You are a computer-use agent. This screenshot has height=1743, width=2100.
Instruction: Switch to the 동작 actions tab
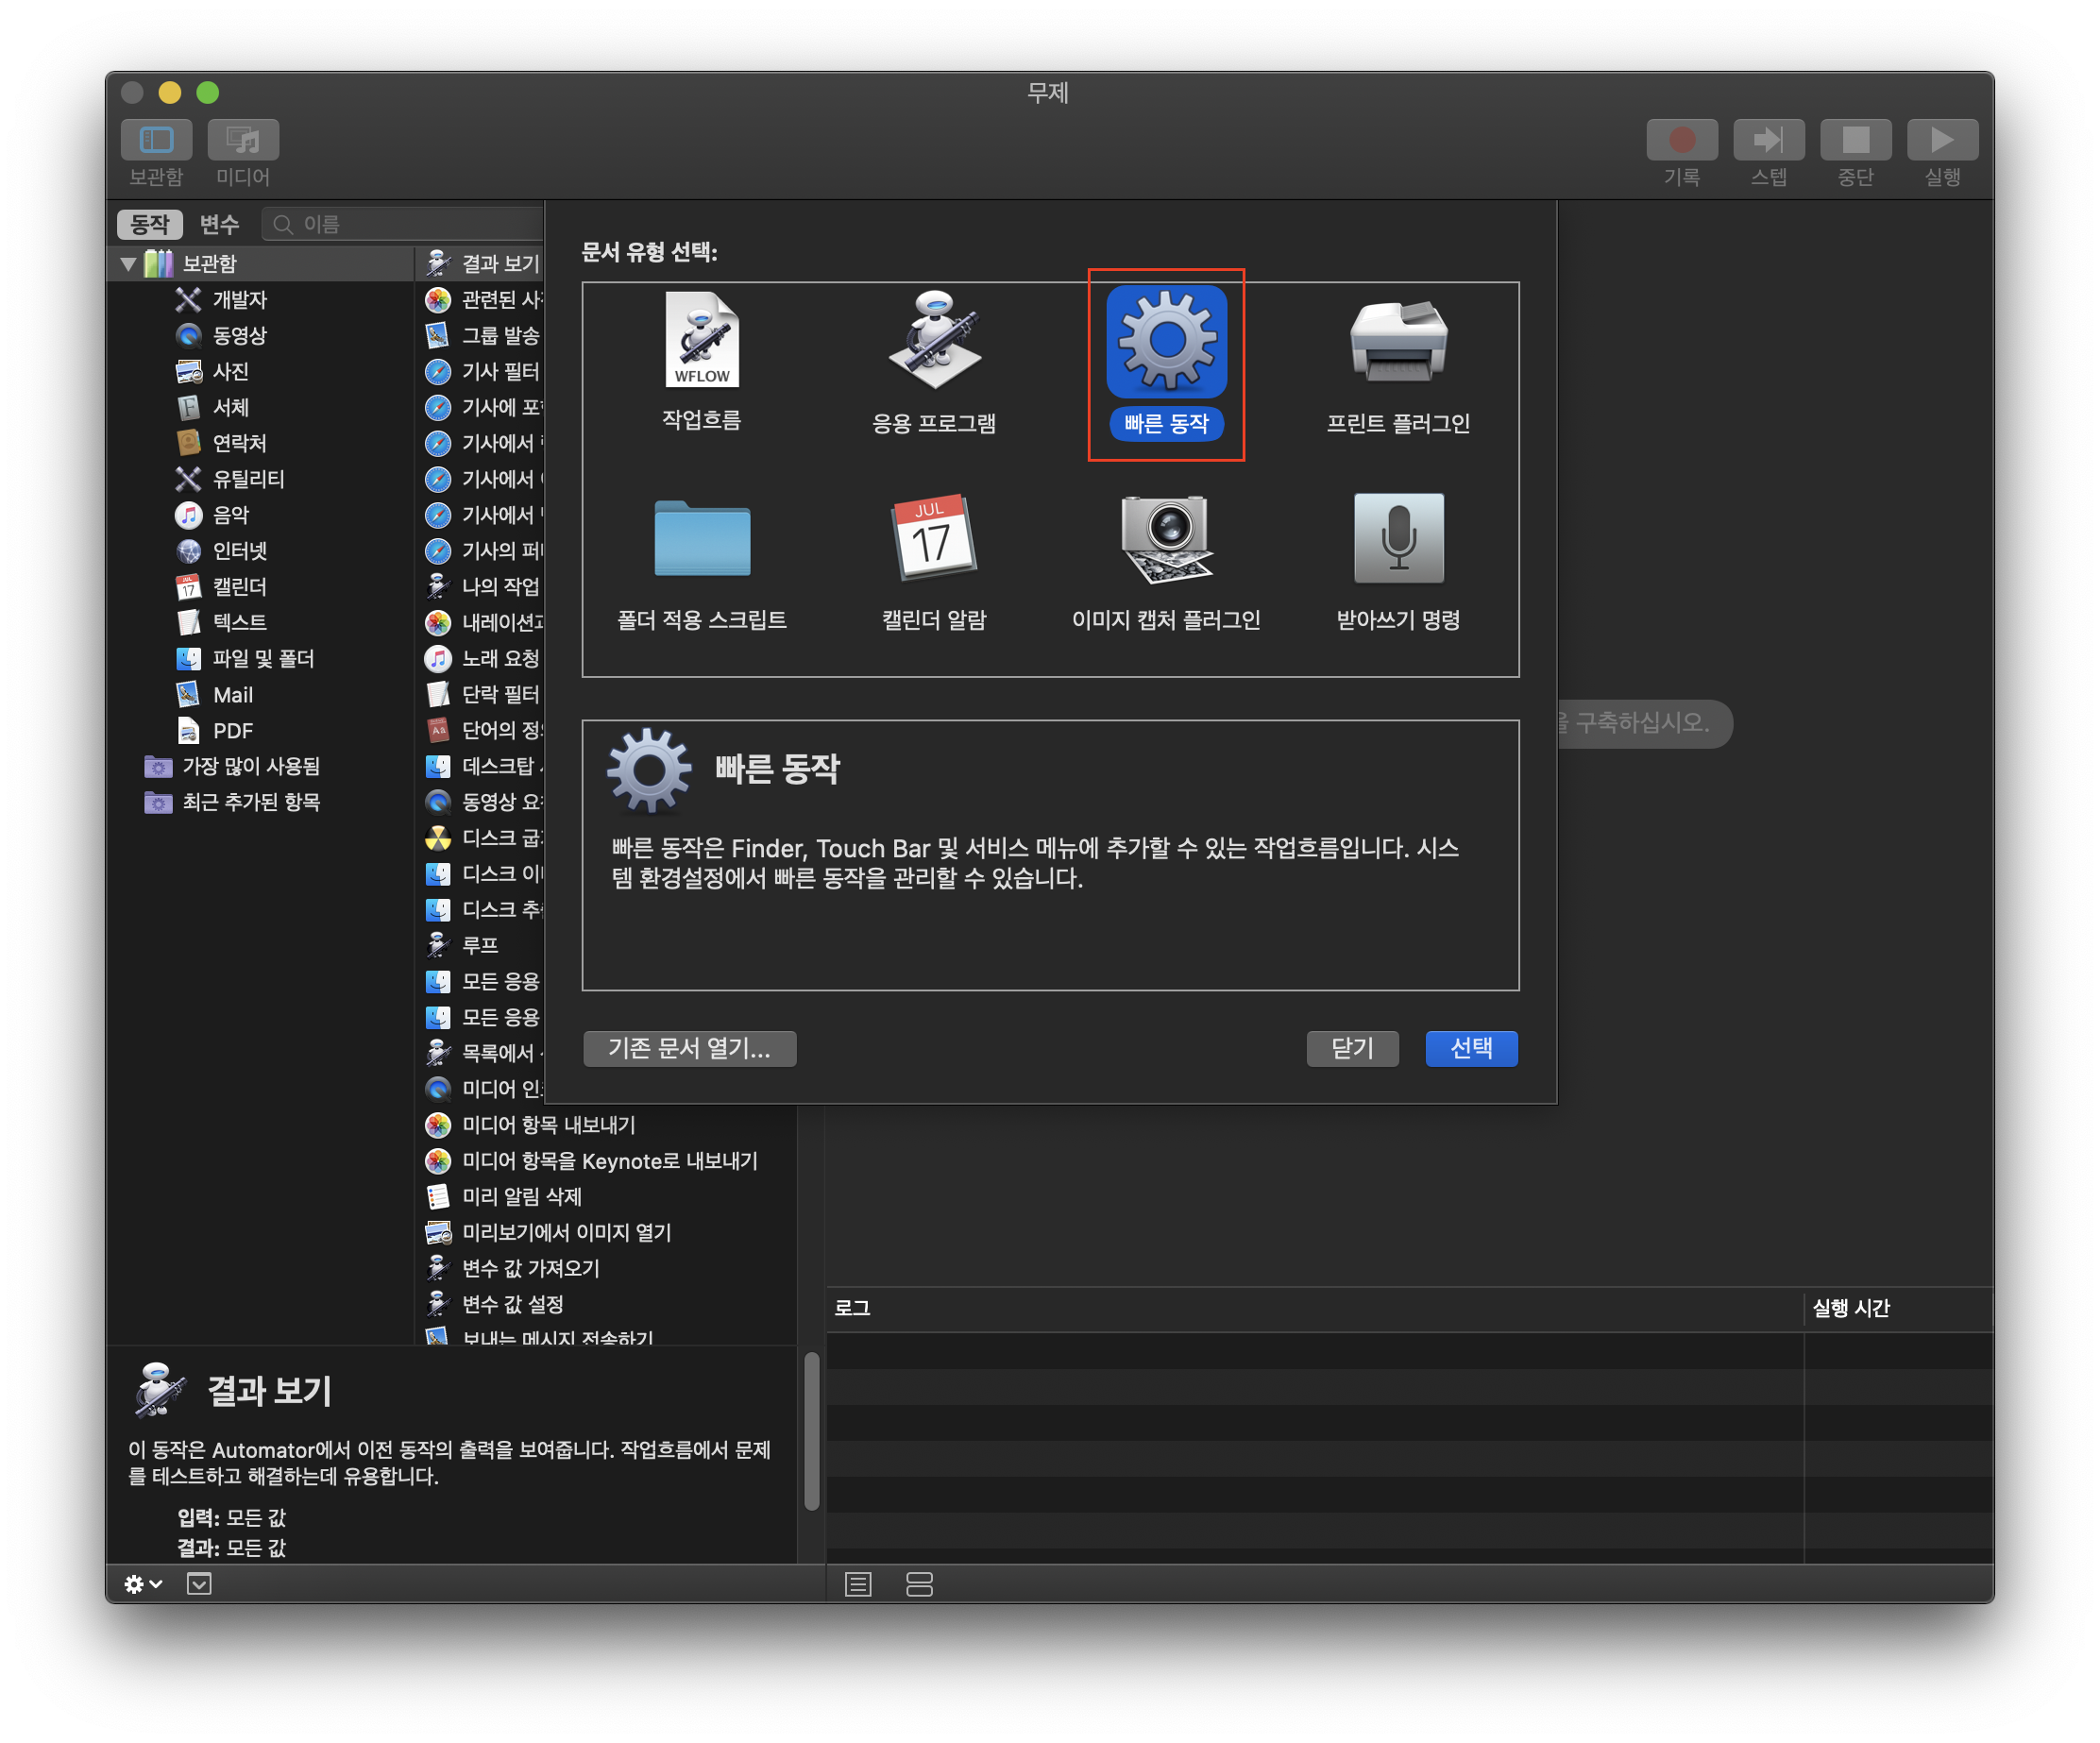pyautogui.click(x=150, y=224)
